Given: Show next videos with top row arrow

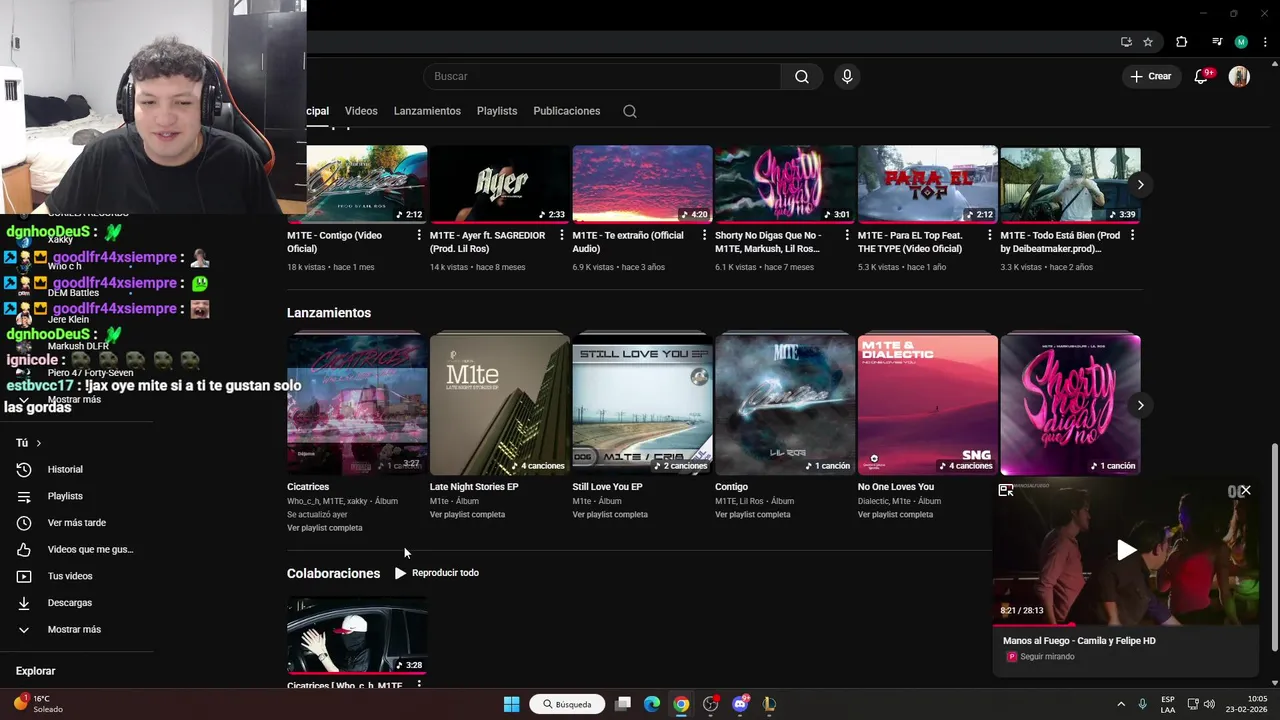Looking at the screenshot, I should [x=1140, y=185].
